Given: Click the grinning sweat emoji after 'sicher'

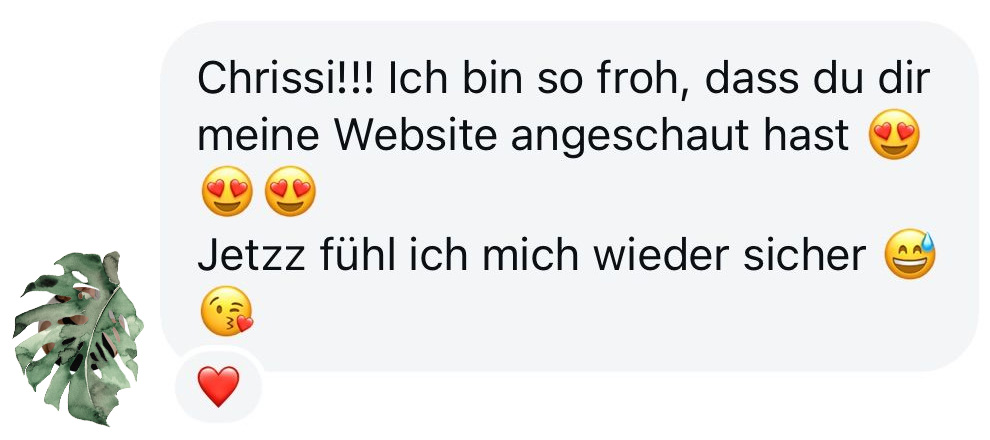Looking at the screenshot, I should click(x=910, y=254).
